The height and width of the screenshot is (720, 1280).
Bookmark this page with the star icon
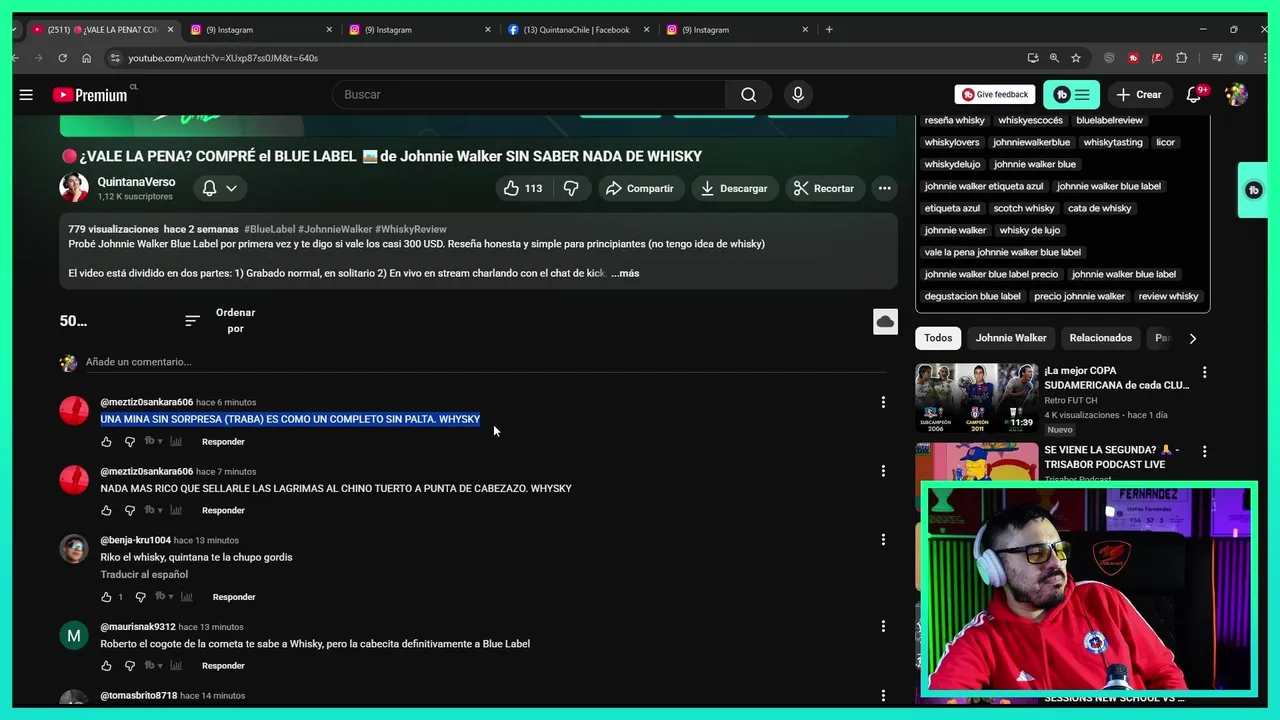click(x=1076, y=58)
